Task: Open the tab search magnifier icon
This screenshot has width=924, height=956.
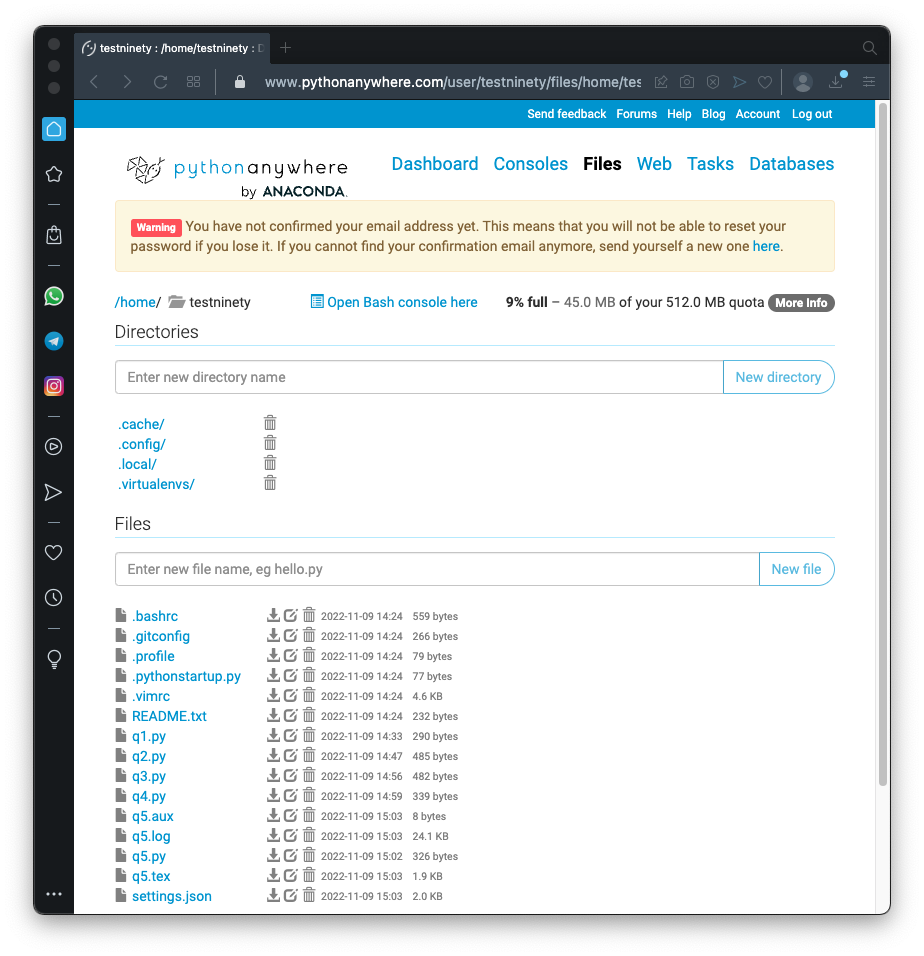Action: 870,48
